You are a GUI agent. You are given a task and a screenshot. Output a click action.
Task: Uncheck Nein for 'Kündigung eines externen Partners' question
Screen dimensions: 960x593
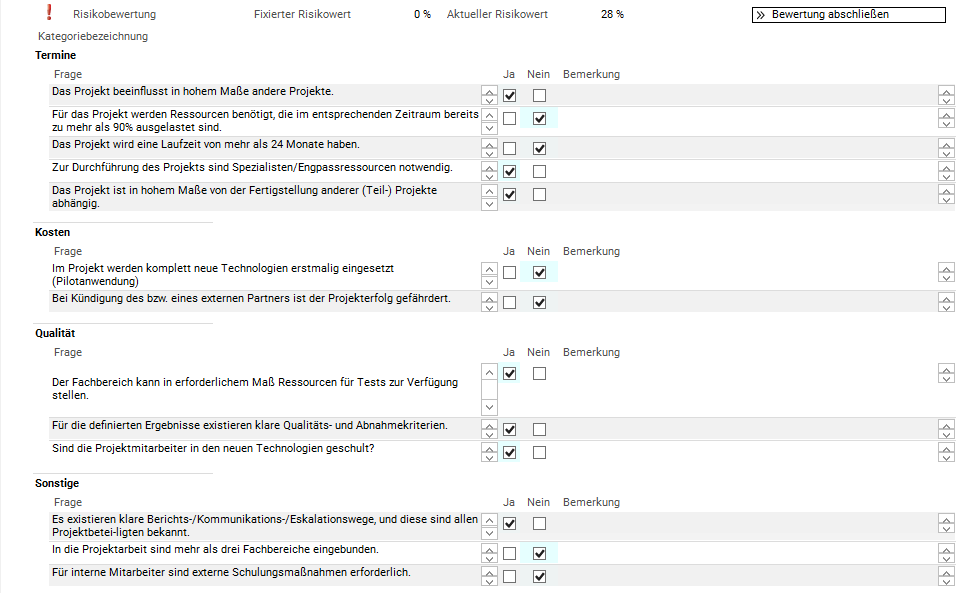(540, 303)
